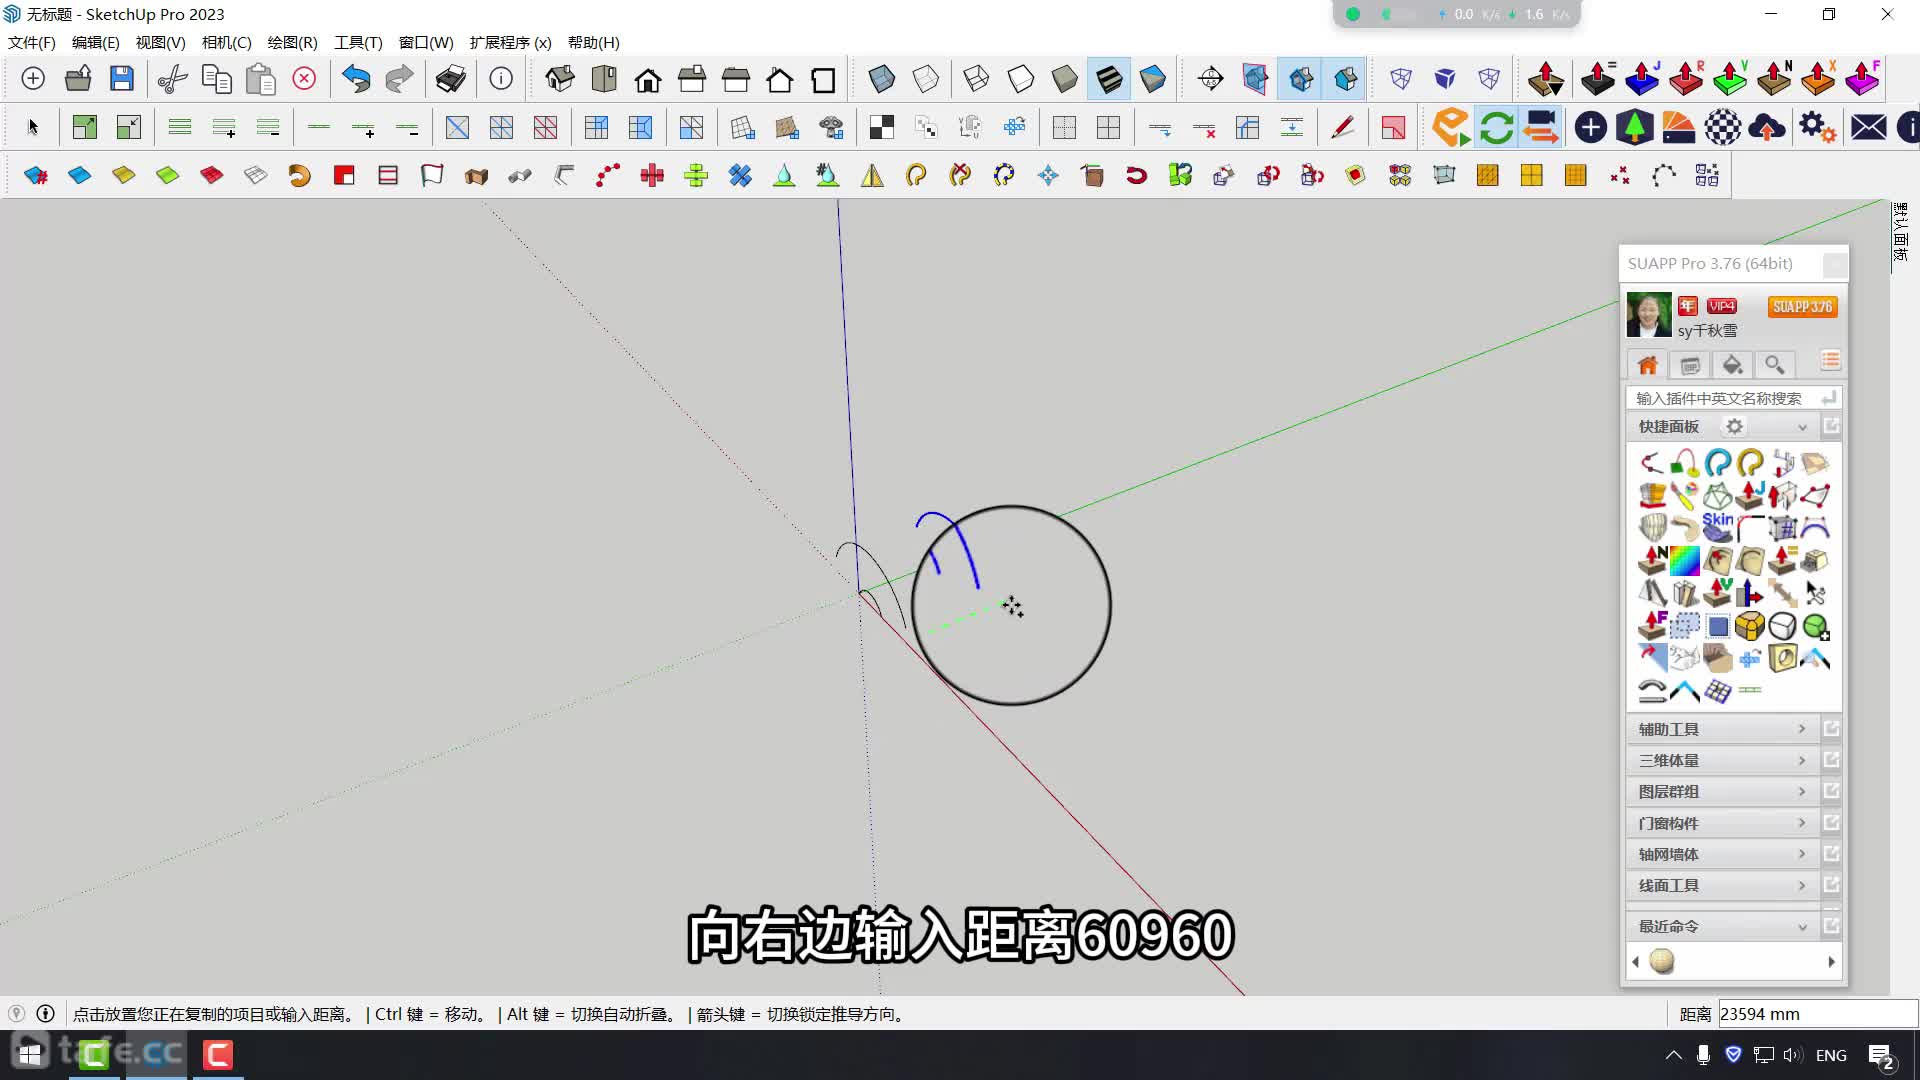This screenshot has width=1920, height=1080.
Task: Click the rainbow gradient tool in SUAPP panel
Action: point(1685,560)
